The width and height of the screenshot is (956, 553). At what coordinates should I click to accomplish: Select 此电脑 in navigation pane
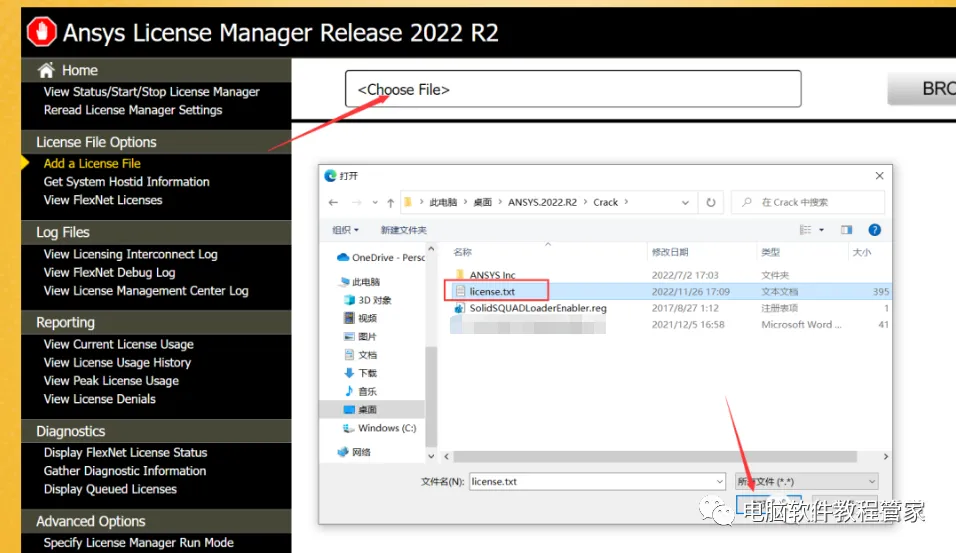(x=360, y=282)
